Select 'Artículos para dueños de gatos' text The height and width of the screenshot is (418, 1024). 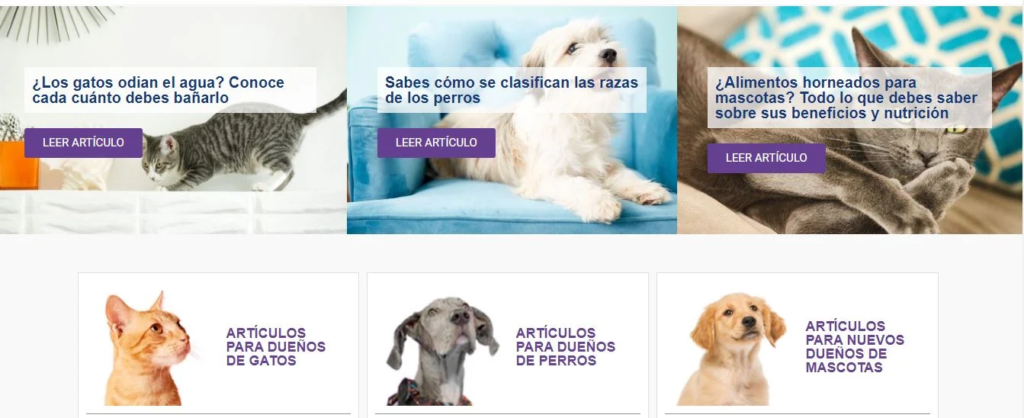click(276, 347)
